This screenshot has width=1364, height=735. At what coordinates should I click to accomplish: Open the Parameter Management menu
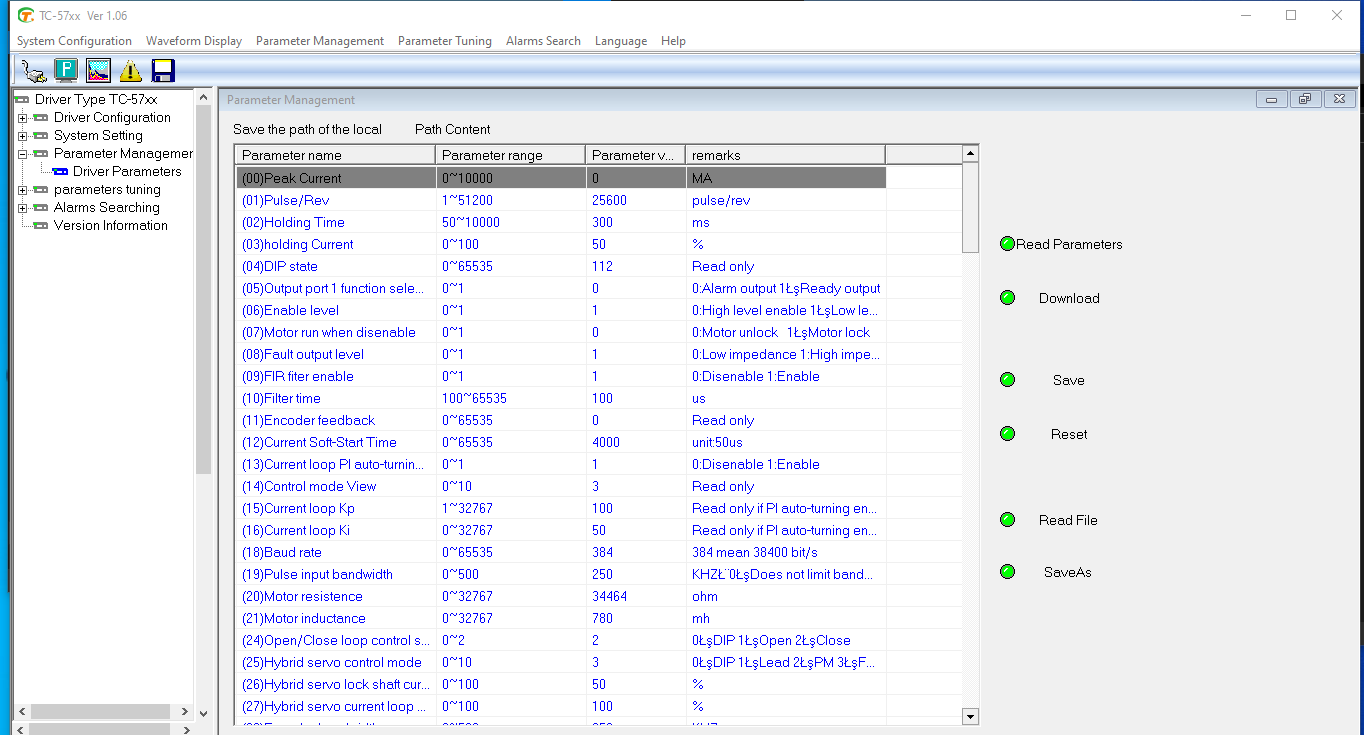pyautogui.click(x=320, y=41)
